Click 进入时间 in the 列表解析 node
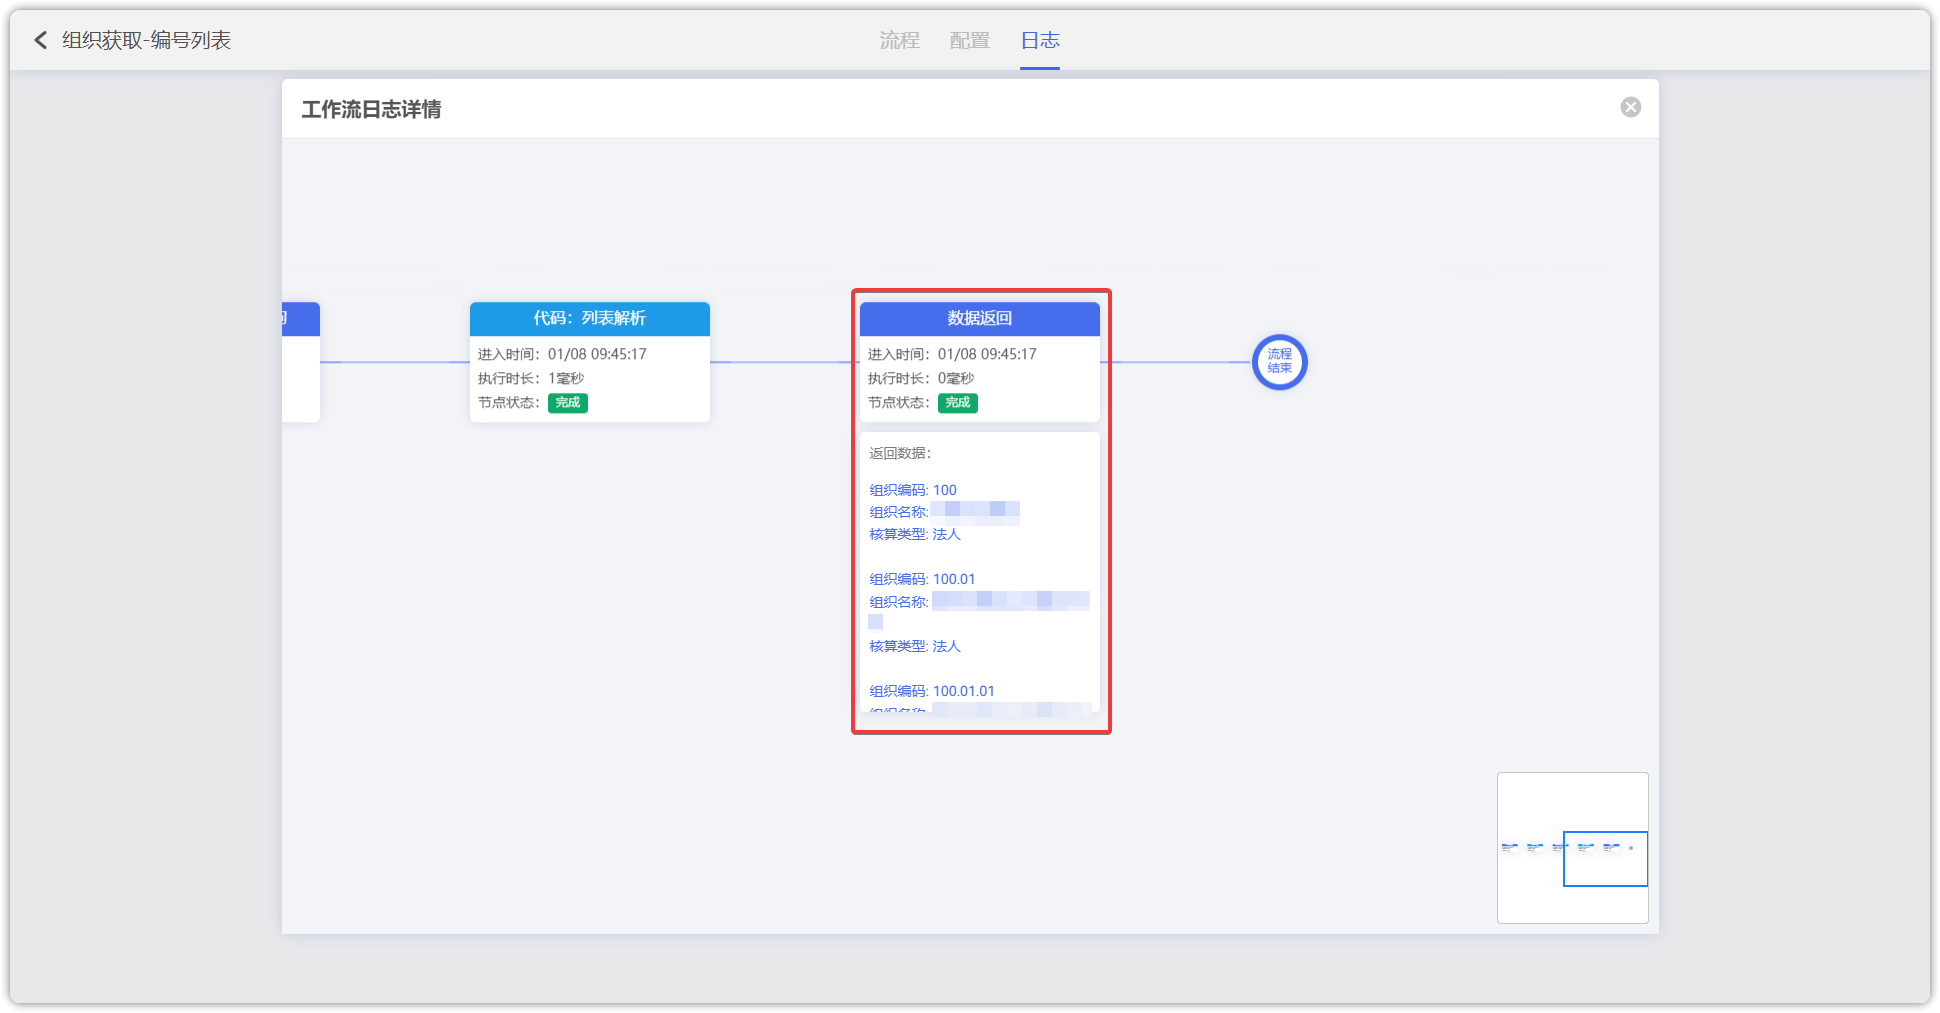The image size is (1940, 1013). tap(562, 354)
